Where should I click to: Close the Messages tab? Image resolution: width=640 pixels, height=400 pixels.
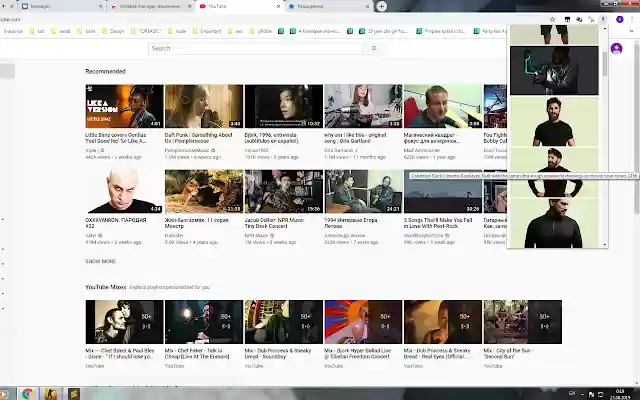101,7
